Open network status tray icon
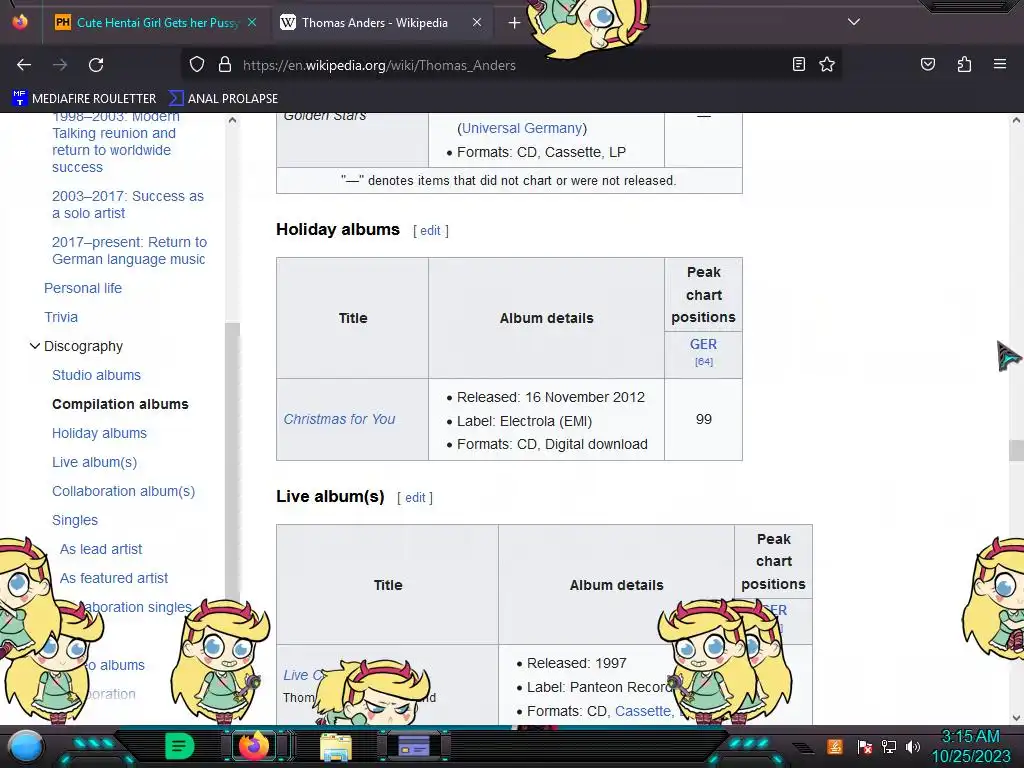This screenshot has width=1024, height=768. pos(889,746)
